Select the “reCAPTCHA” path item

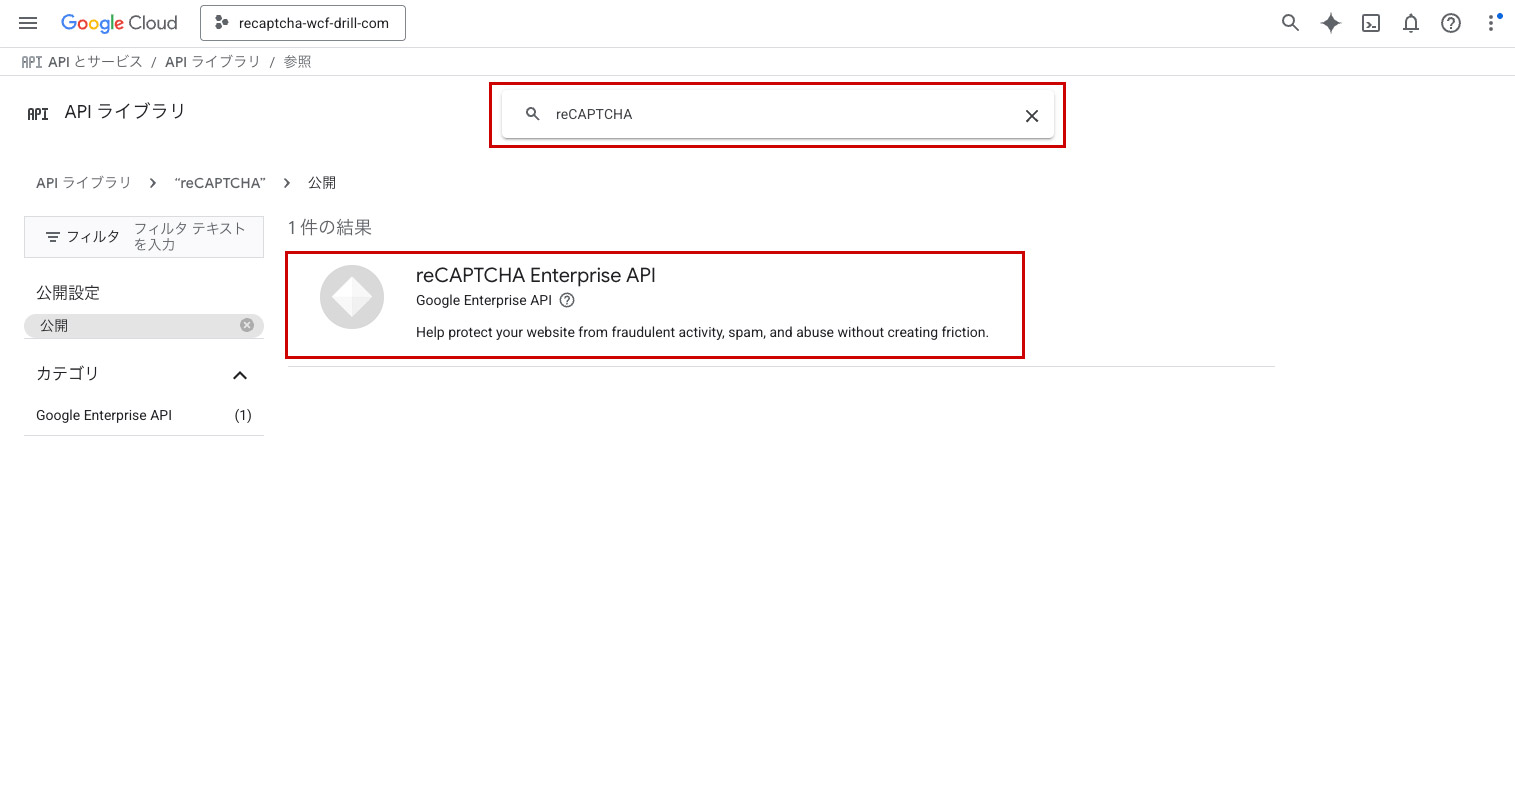tap(220, 183)
